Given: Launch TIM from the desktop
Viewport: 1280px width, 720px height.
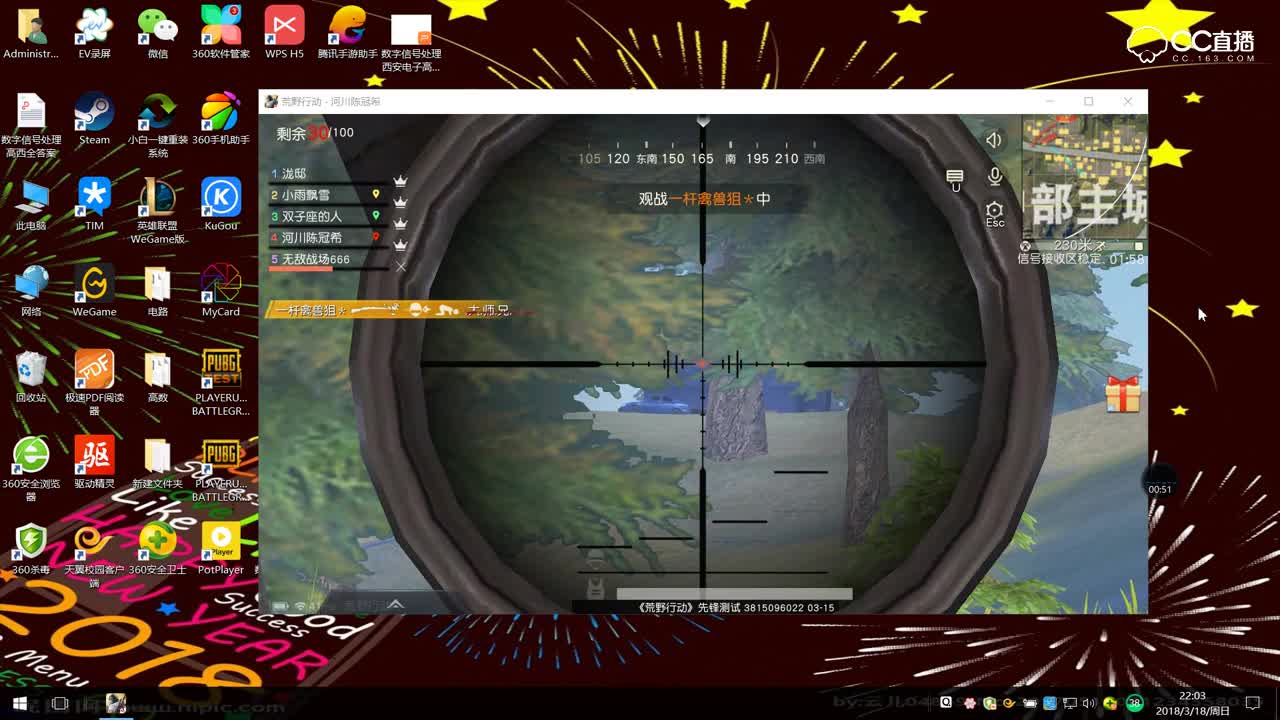Looking at the screenshot, I should click(94, 206).
